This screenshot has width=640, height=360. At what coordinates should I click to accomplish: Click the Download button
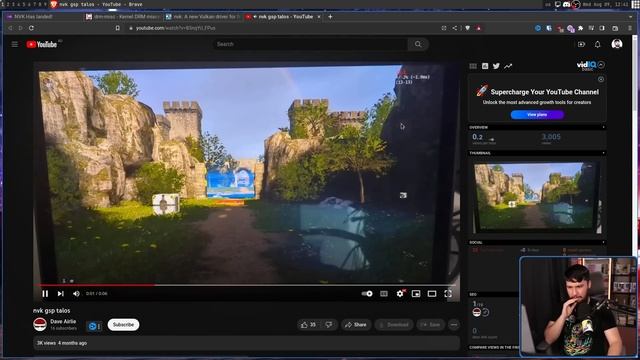coord(394,324)
